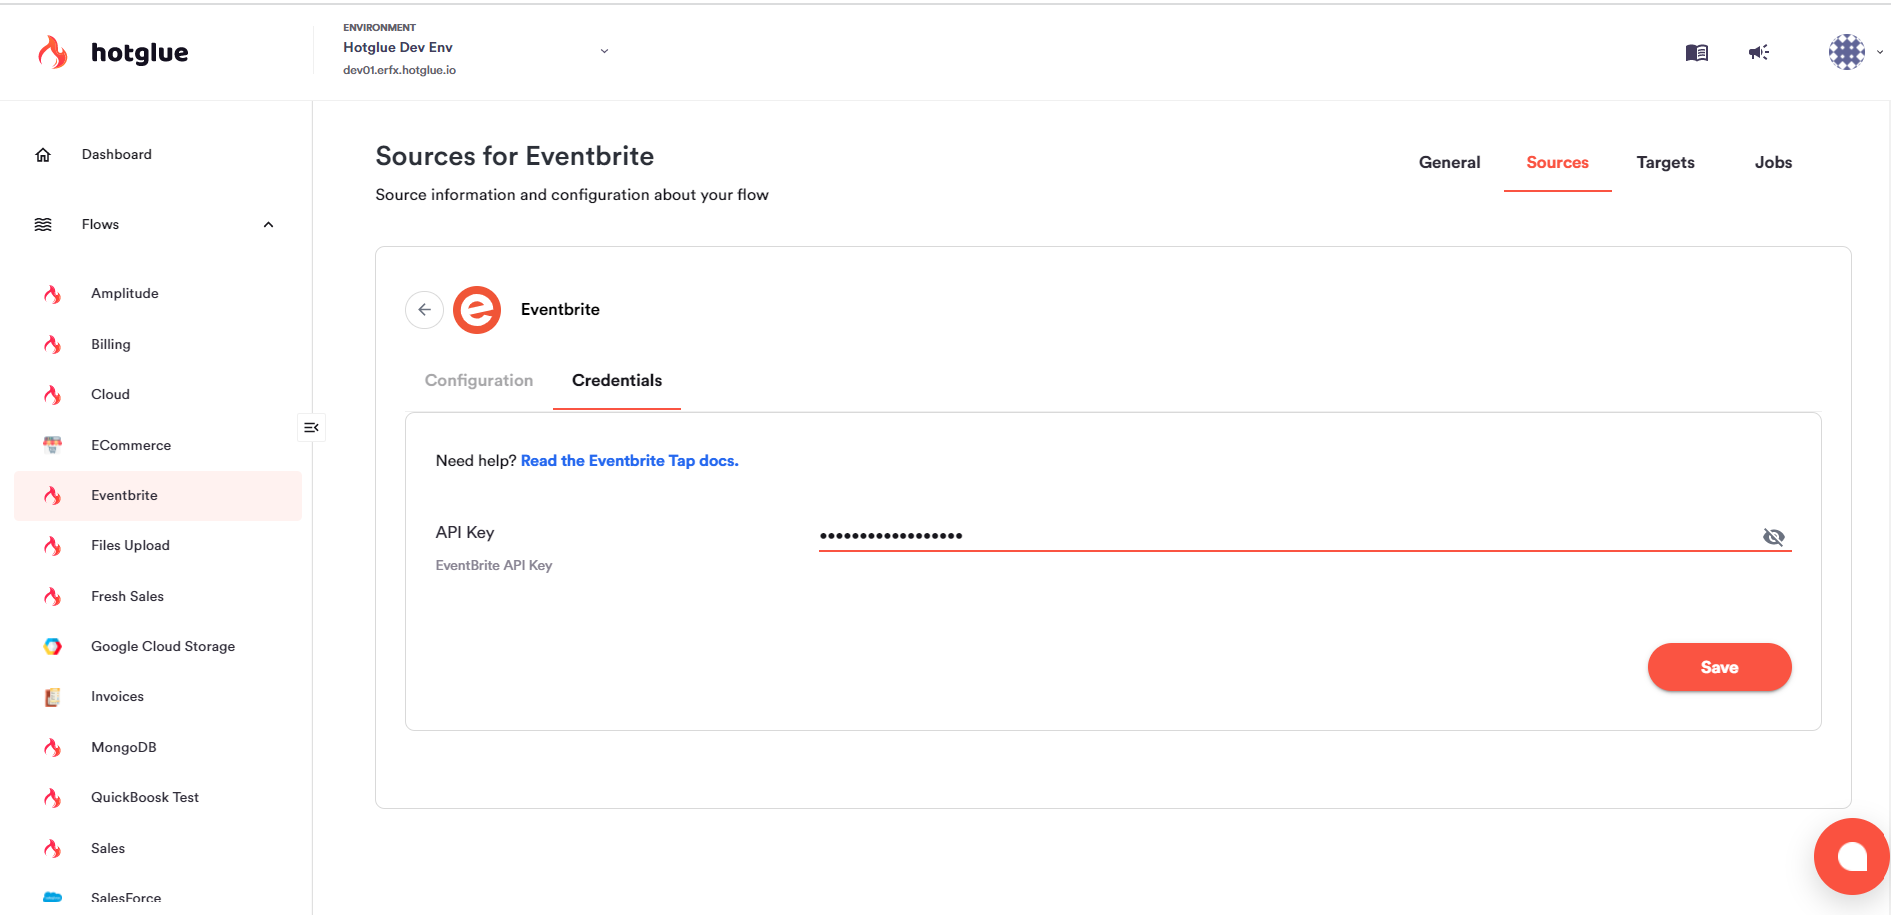The height and width of the screenshot is (915, 1891).
Task: Click the MongoDB flow icon
Action: point(53,748)
